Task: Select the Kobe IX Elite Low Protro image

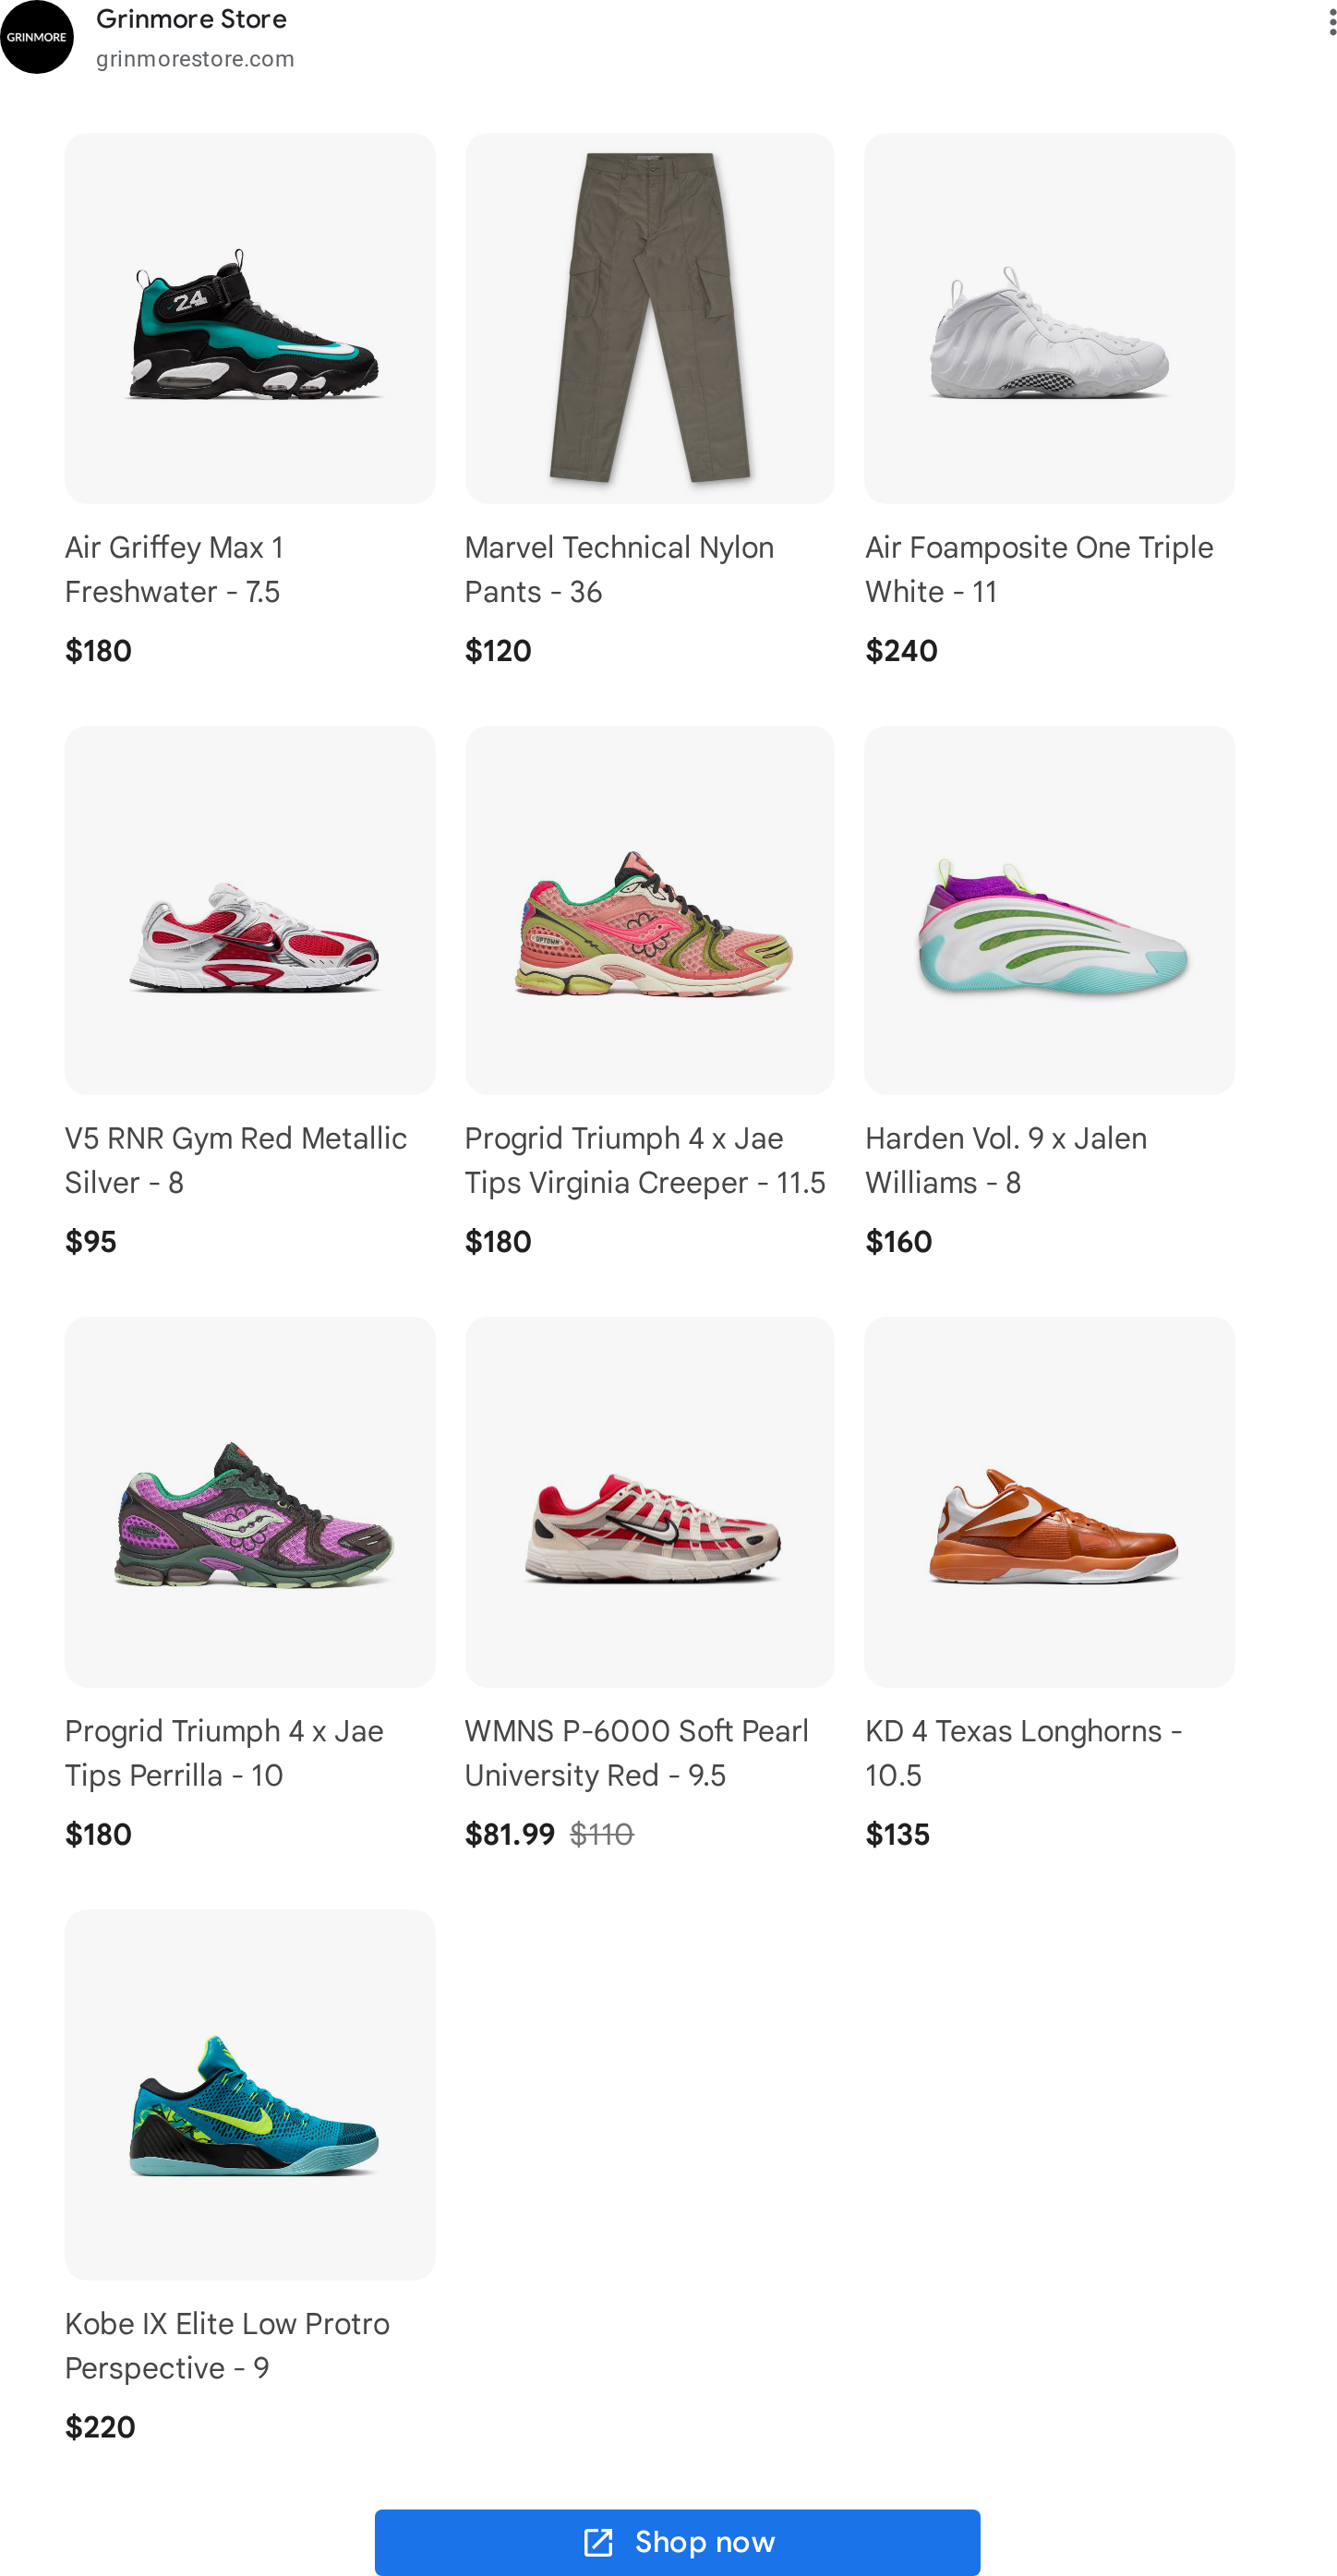Action: tap(250, 2094)
